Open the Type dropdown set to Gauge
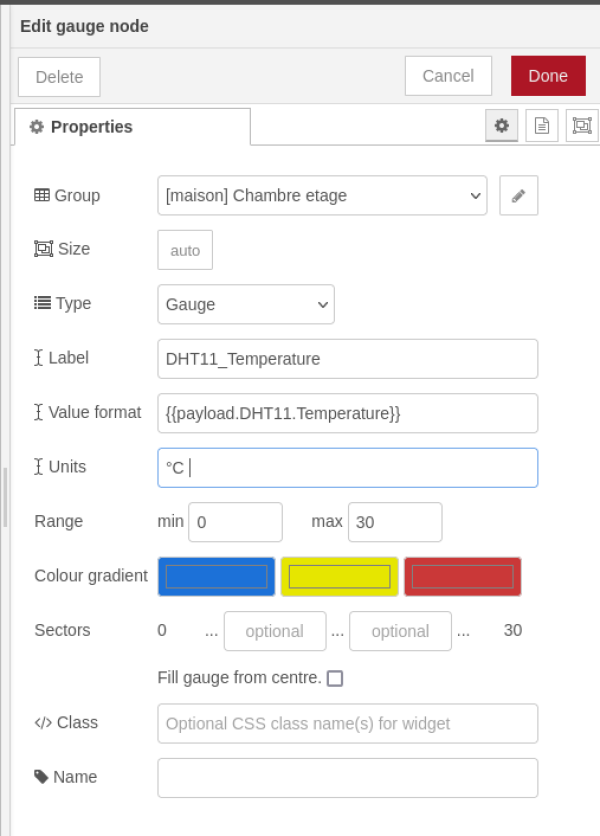Image resolution: width=600 pixels, height=836 pixels. click(245, 304)
